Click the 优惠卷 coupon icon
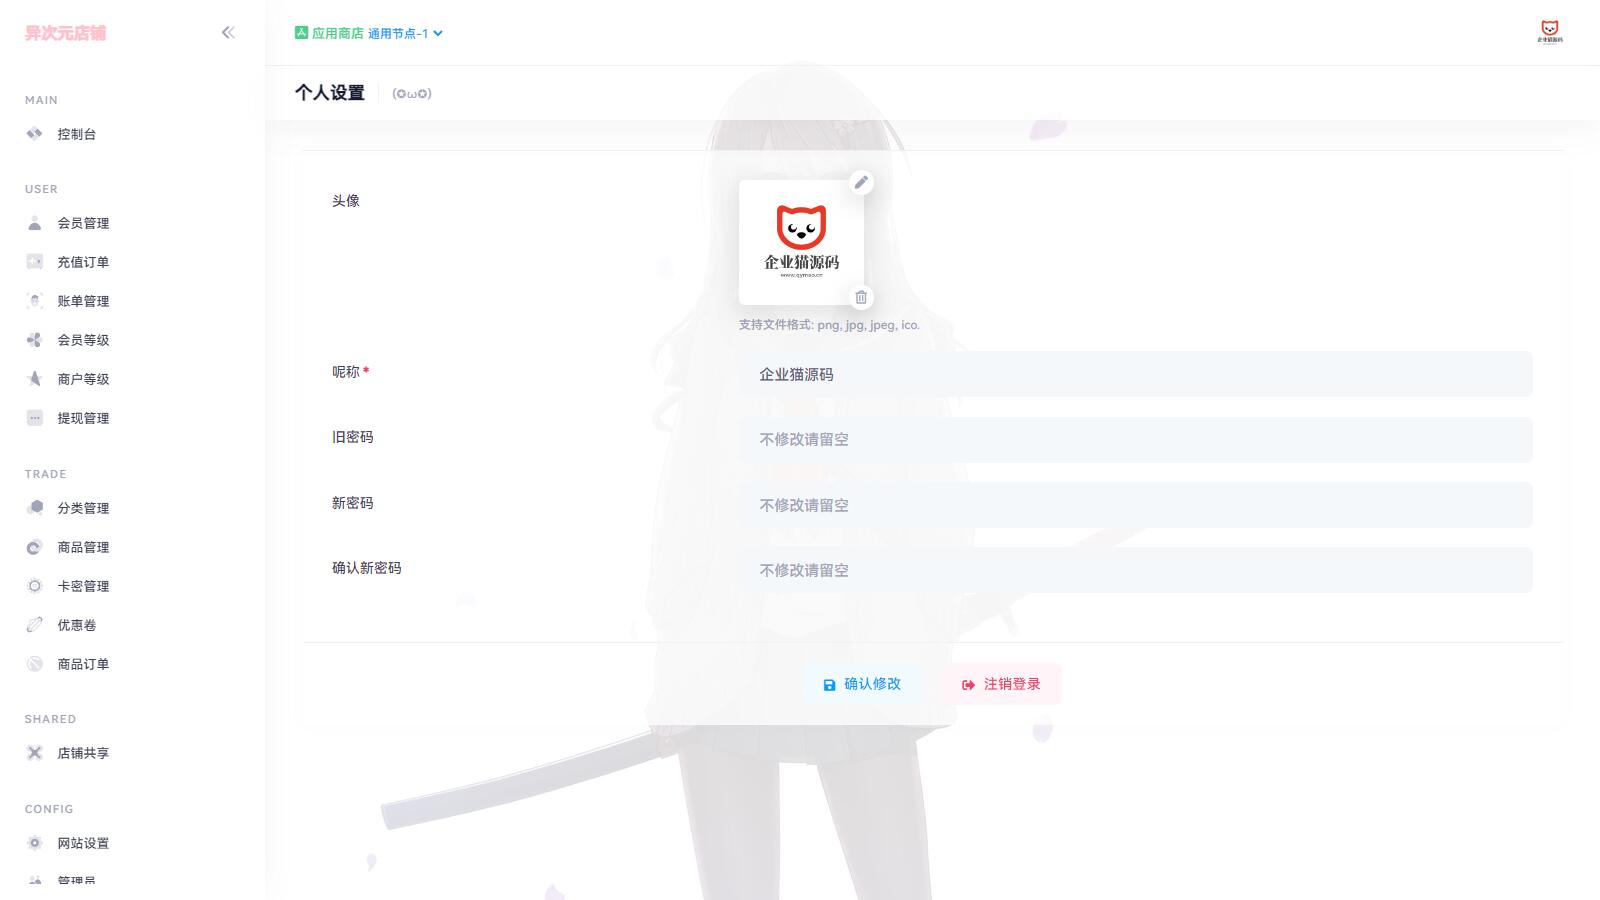 pyautogui.click(x=35, y=625)
